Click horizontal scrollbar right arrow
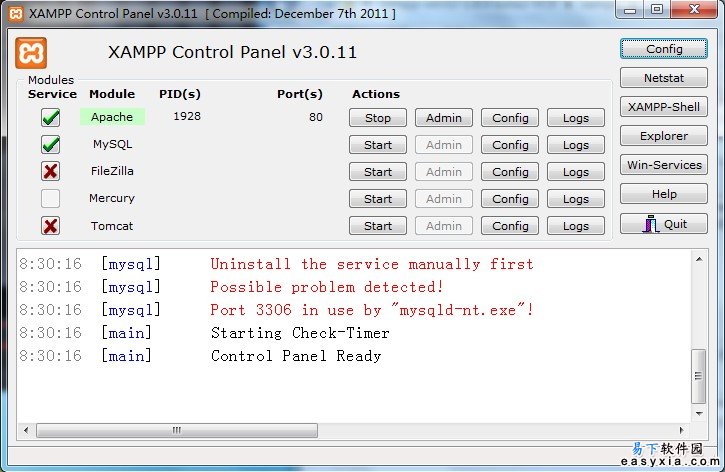 pyautogui.click(x=681, y=430)
